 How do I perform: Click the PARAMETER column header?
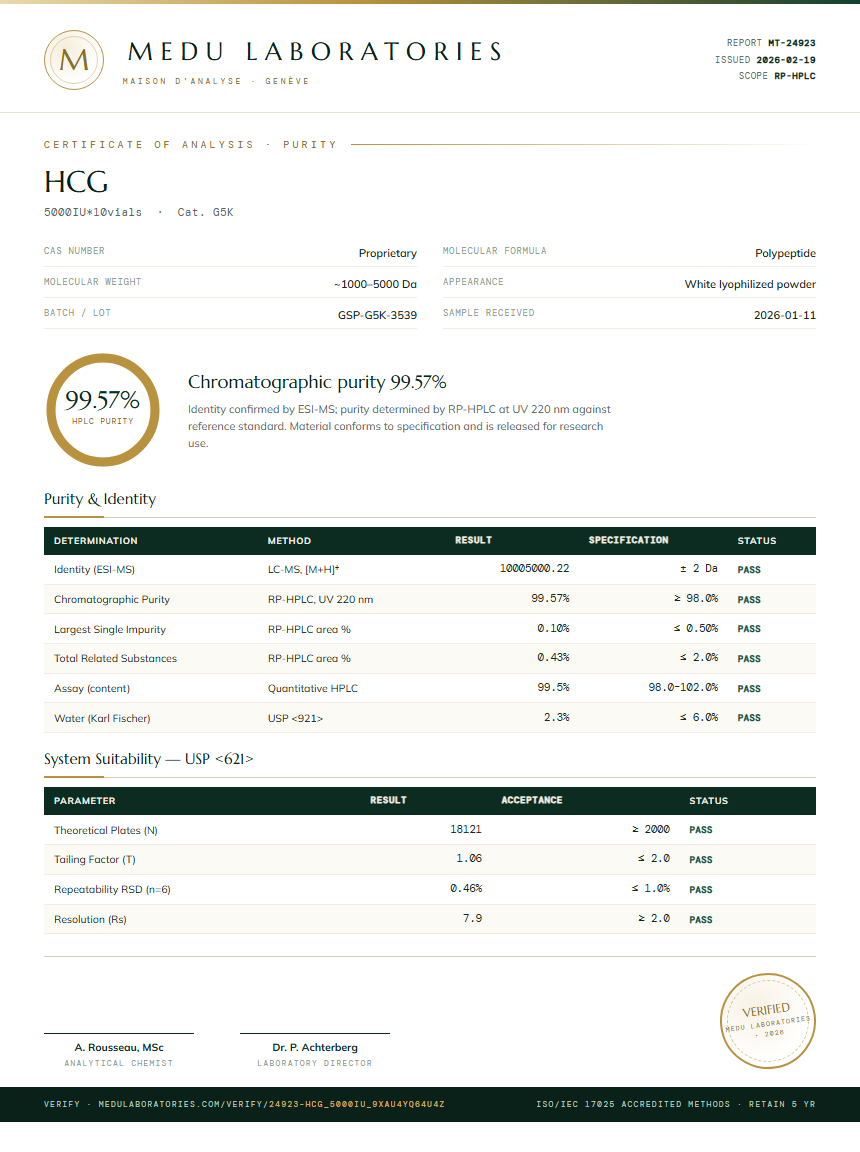pyautogui.click(x=84, y=801)
